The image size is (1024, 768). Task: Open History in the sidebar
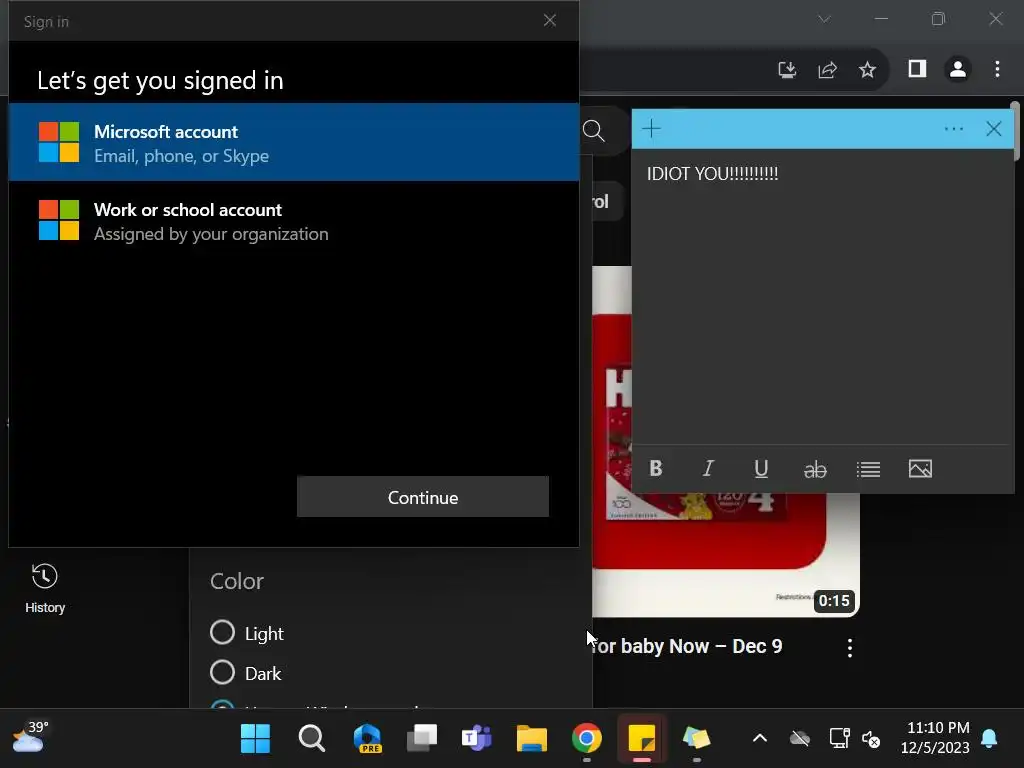pos(45,588)
